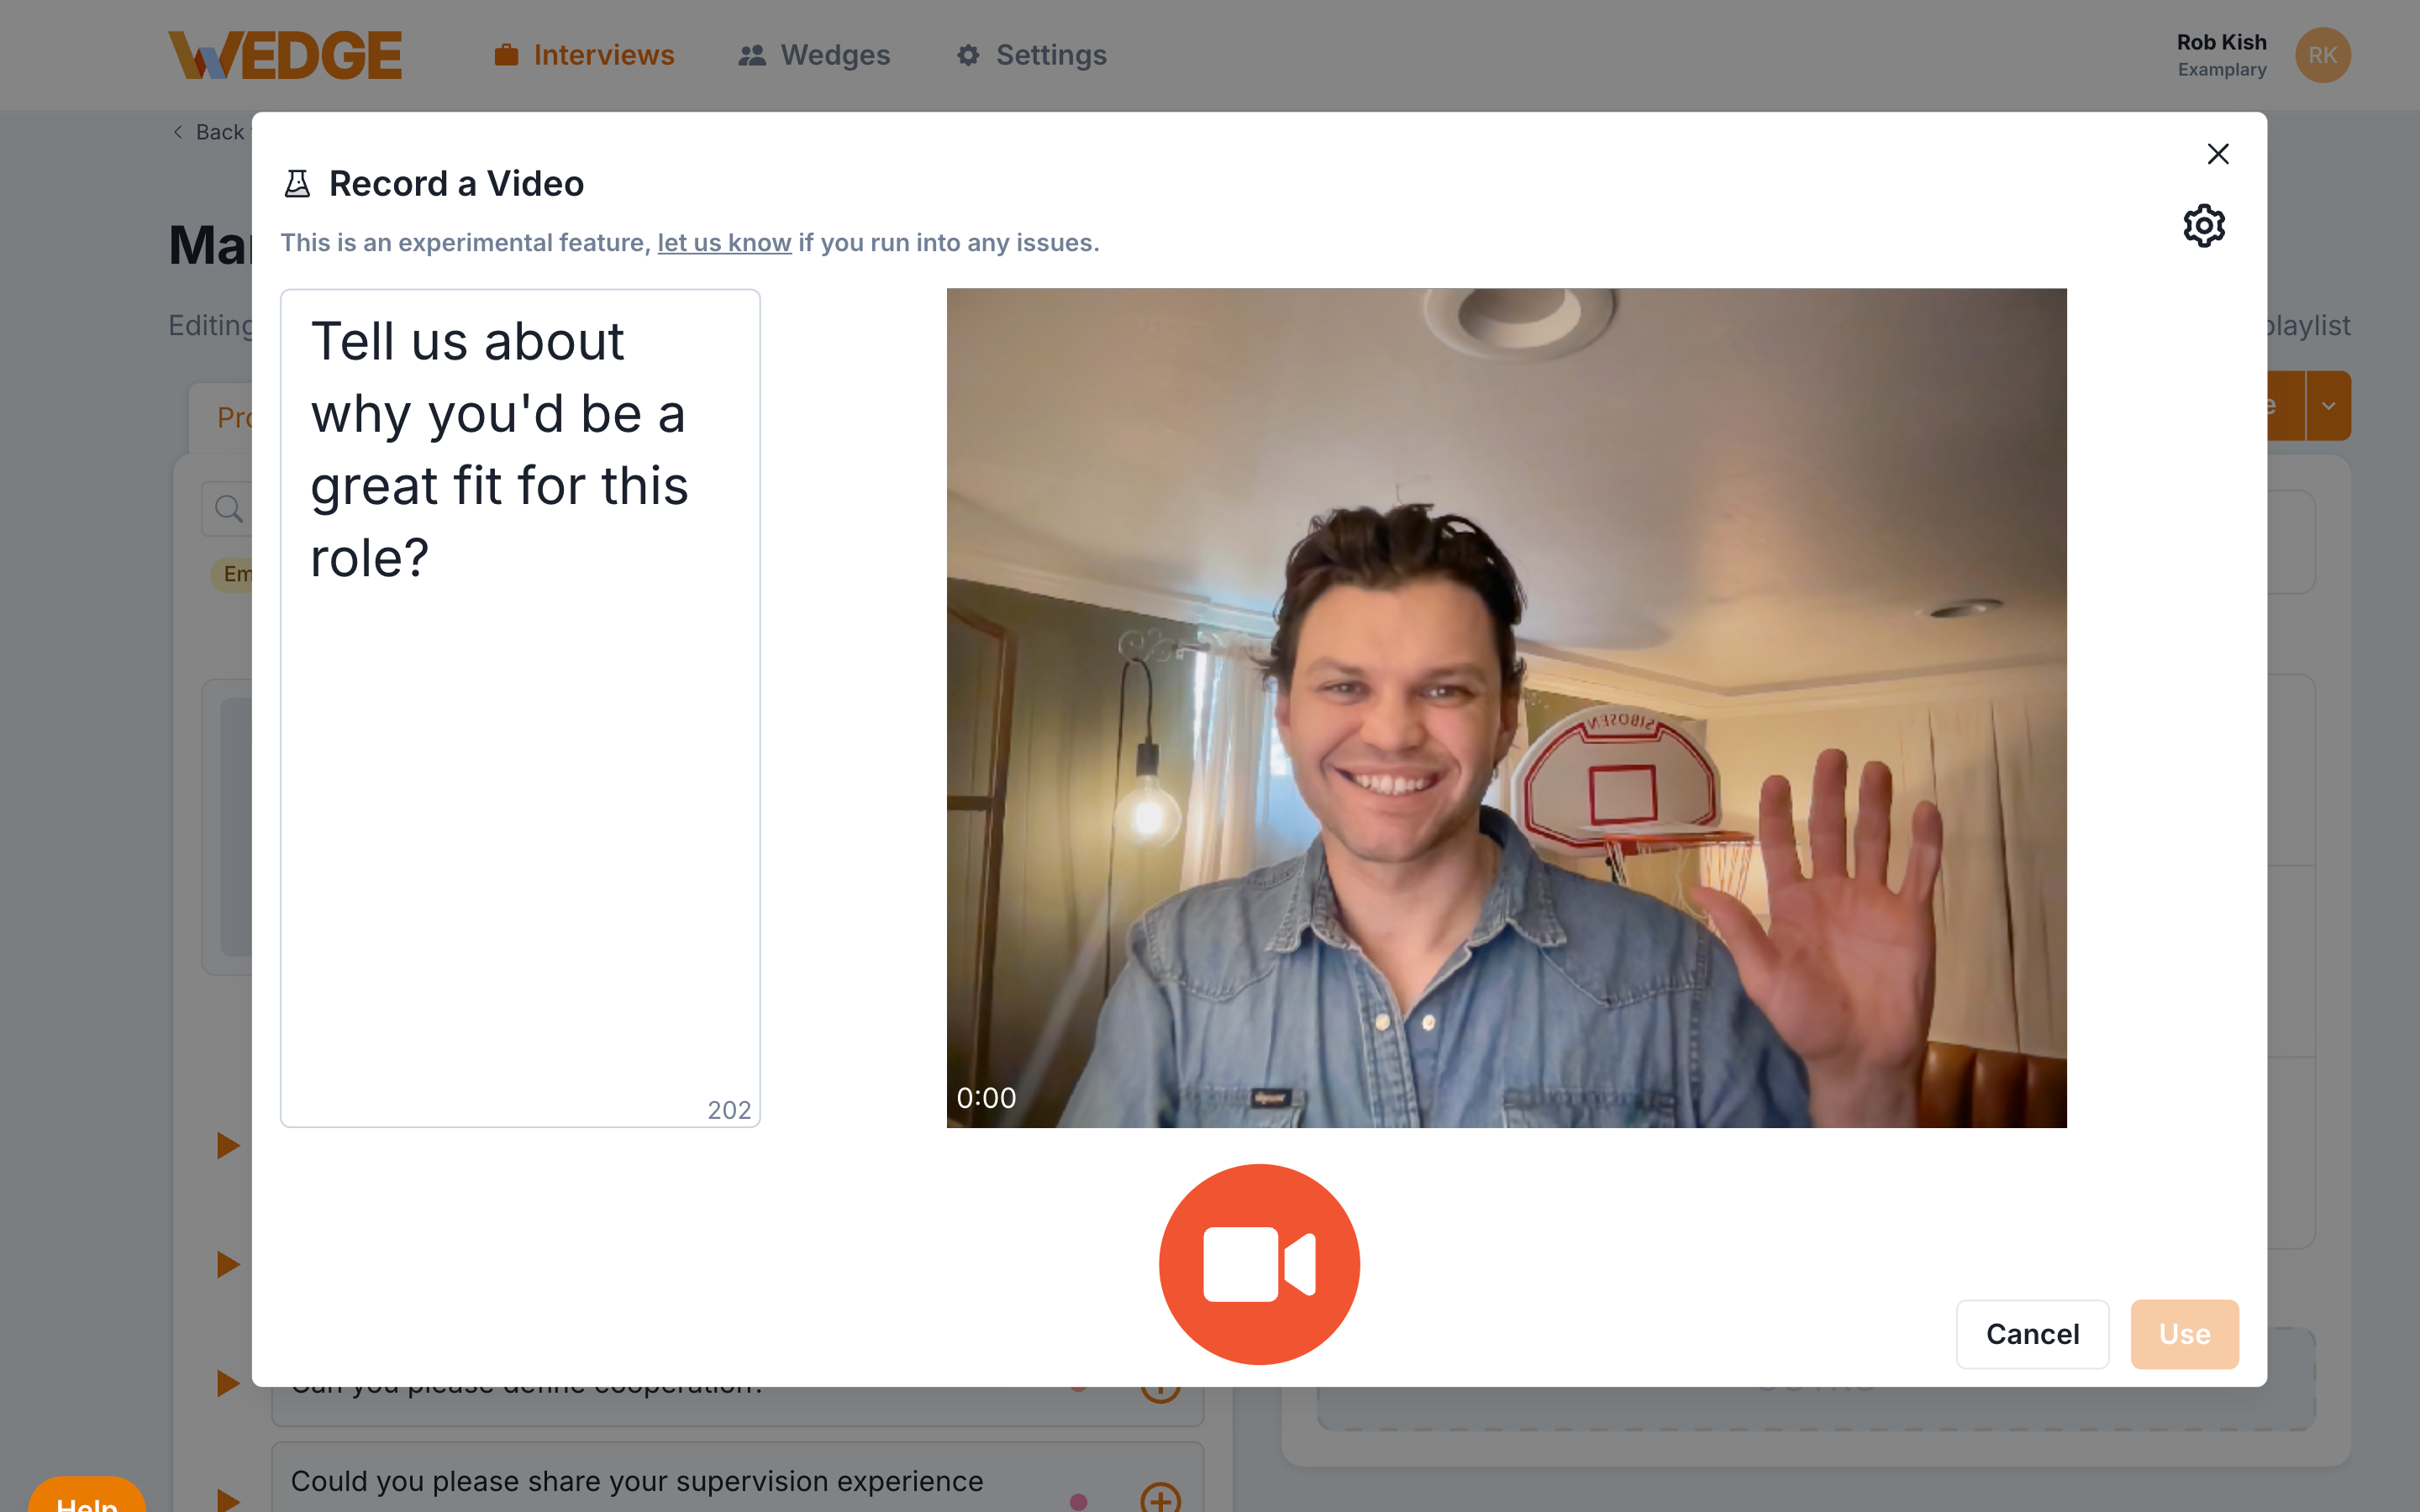The height and width of the screenshot is (1512, 2420).
Task: Open the "let us know" link
Action: pos(724,242)
